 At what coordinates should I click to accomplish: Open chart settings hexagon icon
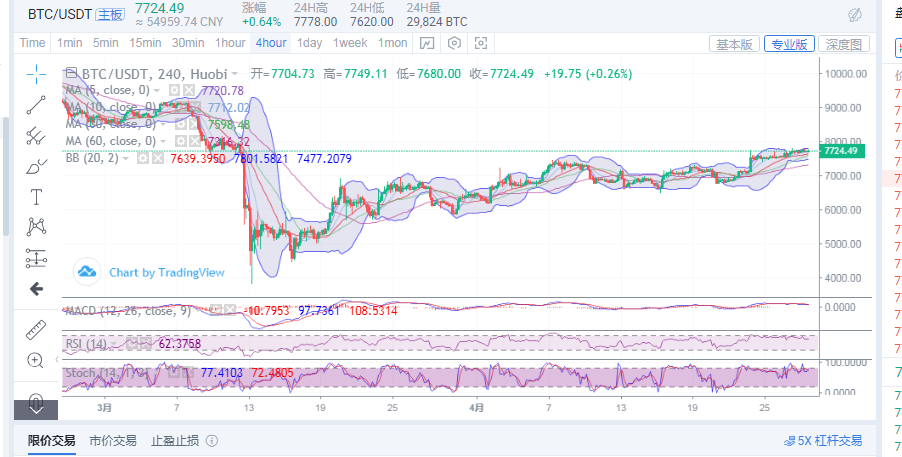tap(455, 43)
